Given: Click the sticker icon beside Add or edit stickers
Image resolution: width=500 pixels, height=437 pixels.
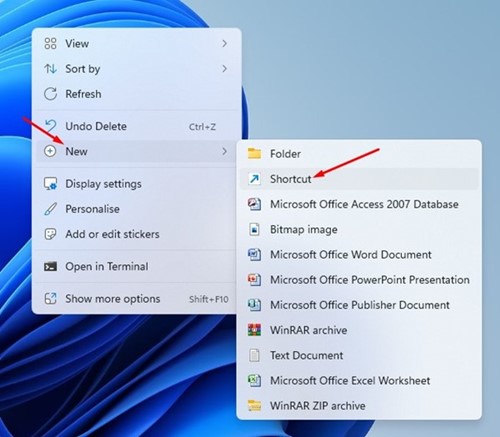Looking at the screenshot, I should coord(50,234).
